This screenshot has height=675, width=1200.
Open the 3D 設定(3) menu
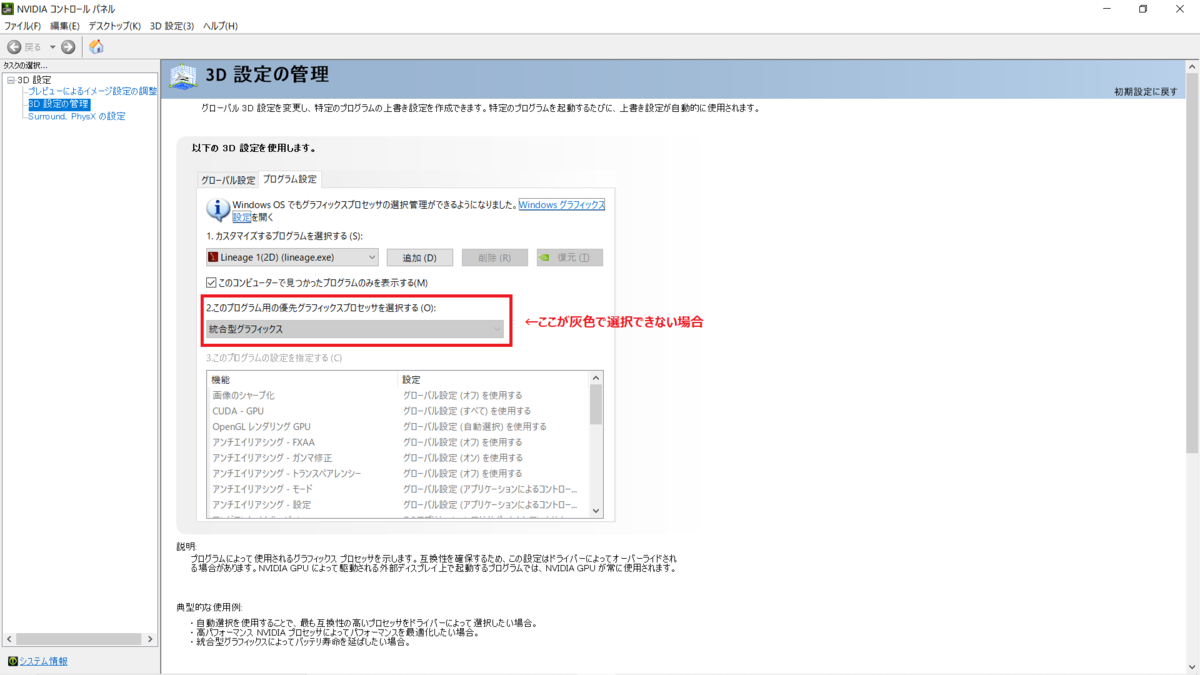point(172,26)
